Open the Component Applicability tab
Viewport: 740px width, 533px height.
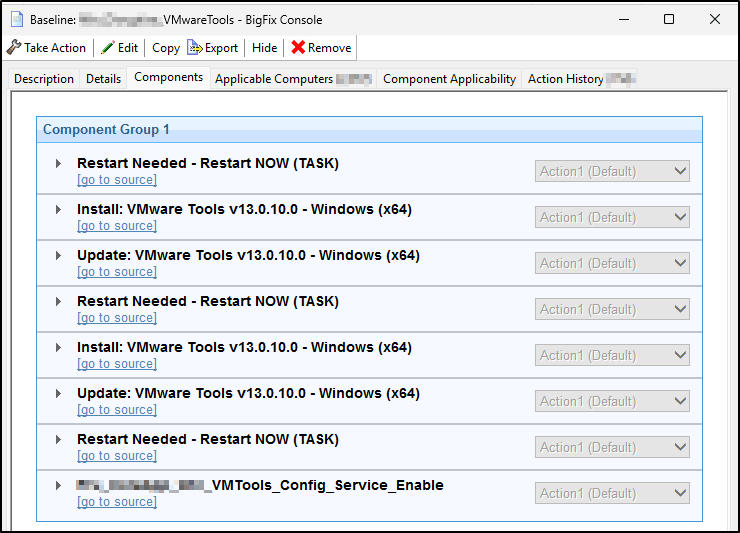pos(449,79)
